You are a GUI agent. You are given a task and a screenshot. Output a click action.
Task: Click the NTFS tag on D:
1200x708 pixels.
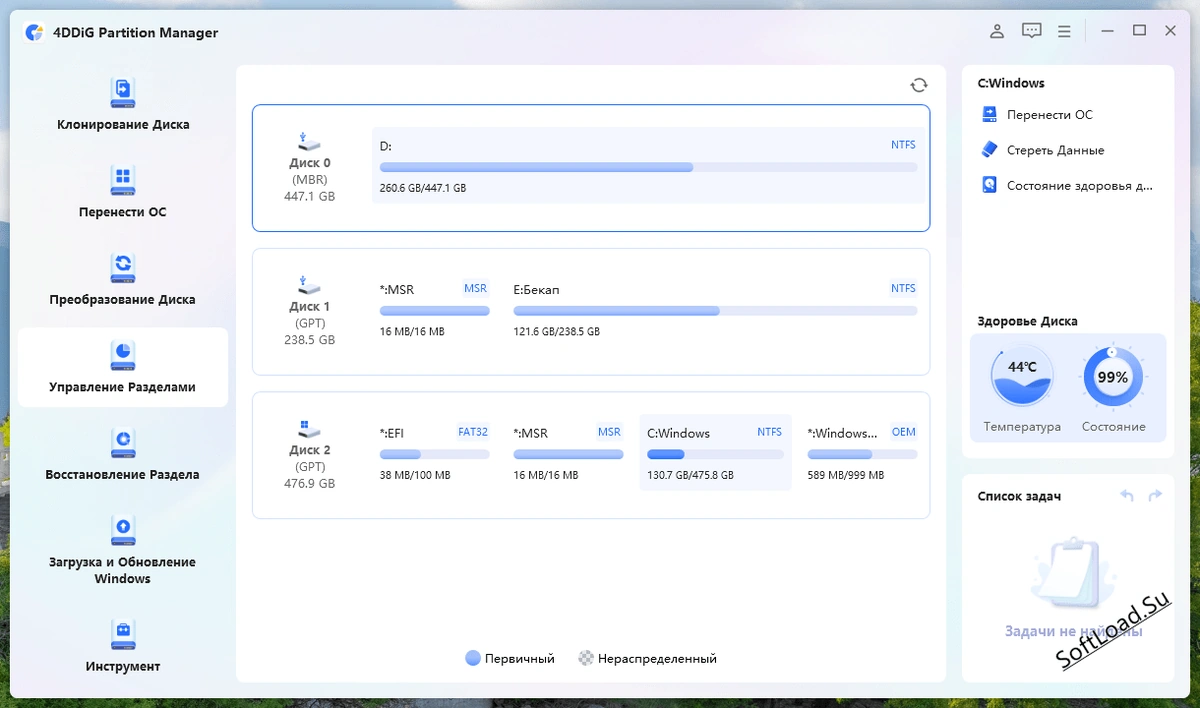point(903,145)
